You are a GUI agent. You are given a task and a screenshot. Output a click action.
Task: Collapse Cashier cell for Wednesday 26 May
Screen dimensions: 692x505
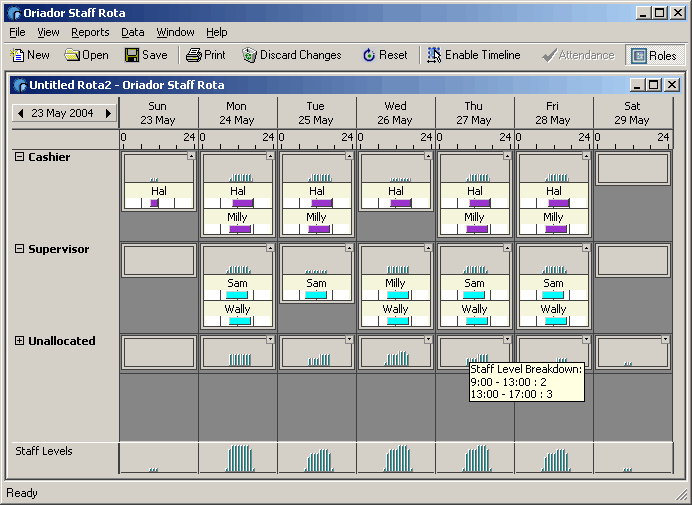pos(428,155)
